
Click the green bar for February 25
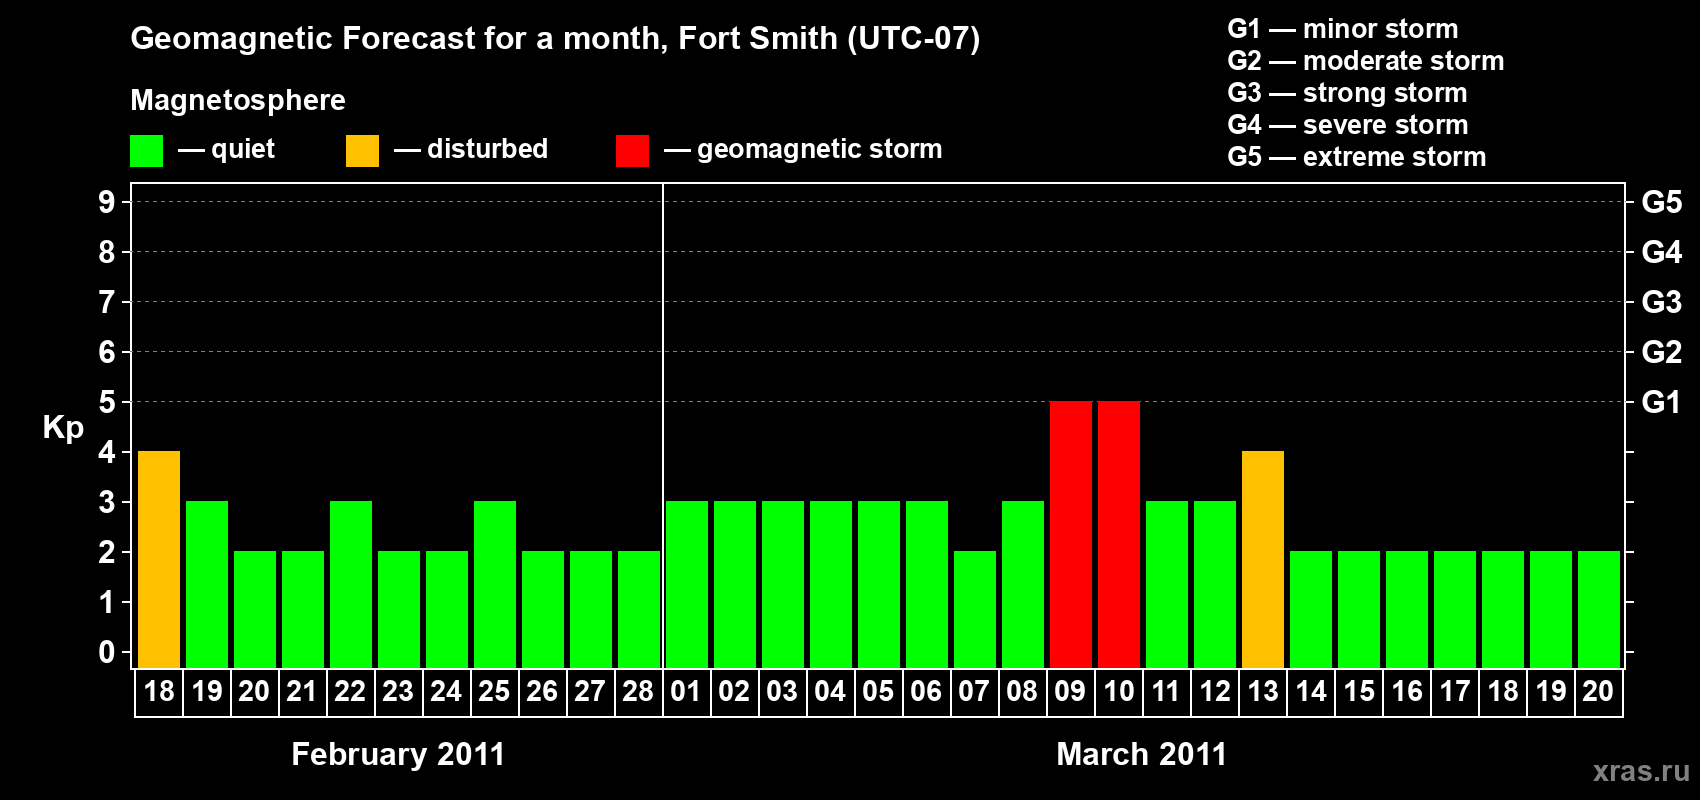coord(495,584)
